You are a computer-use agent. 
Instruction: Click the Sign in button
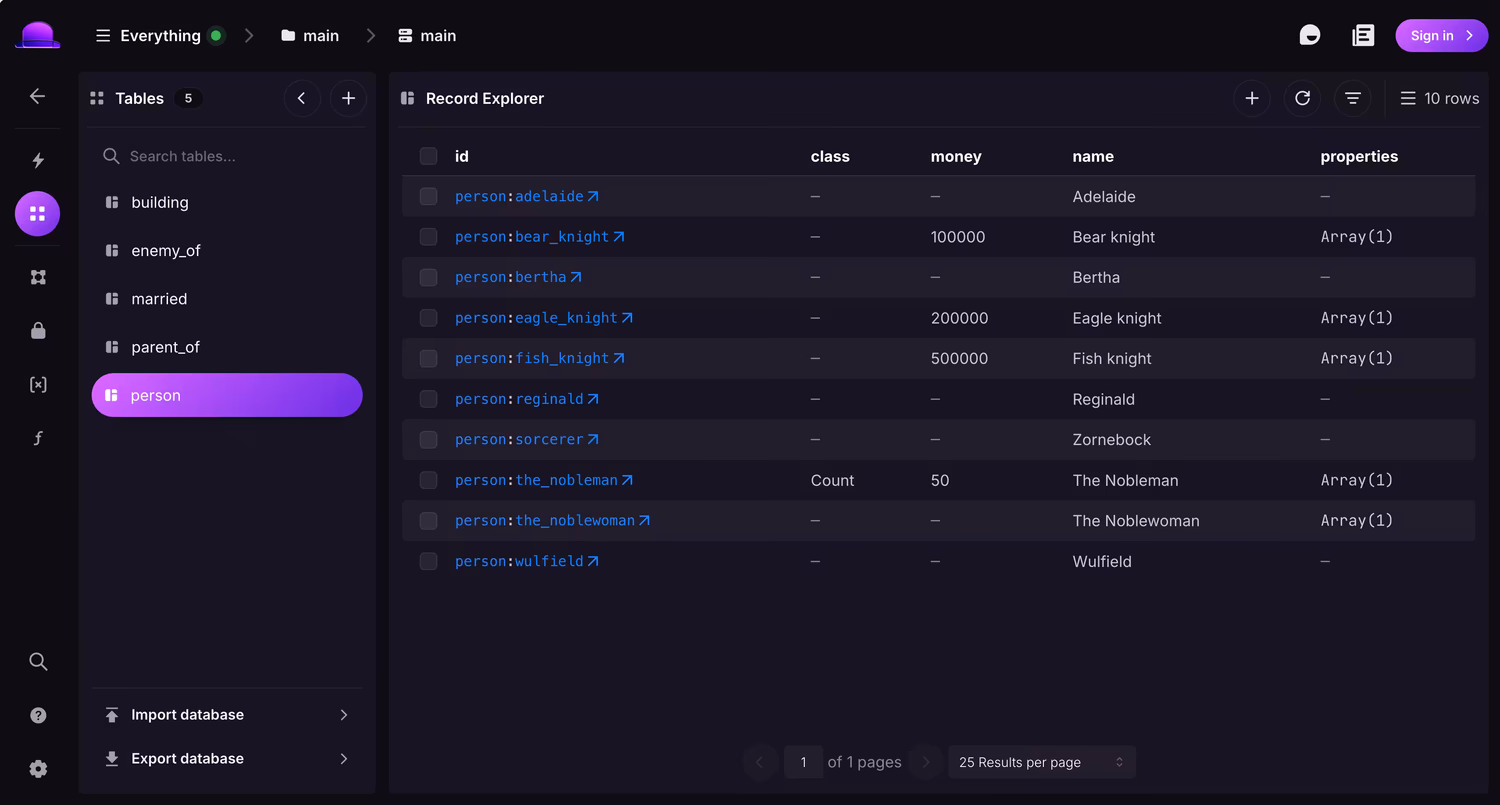[x=1442, y=36]
